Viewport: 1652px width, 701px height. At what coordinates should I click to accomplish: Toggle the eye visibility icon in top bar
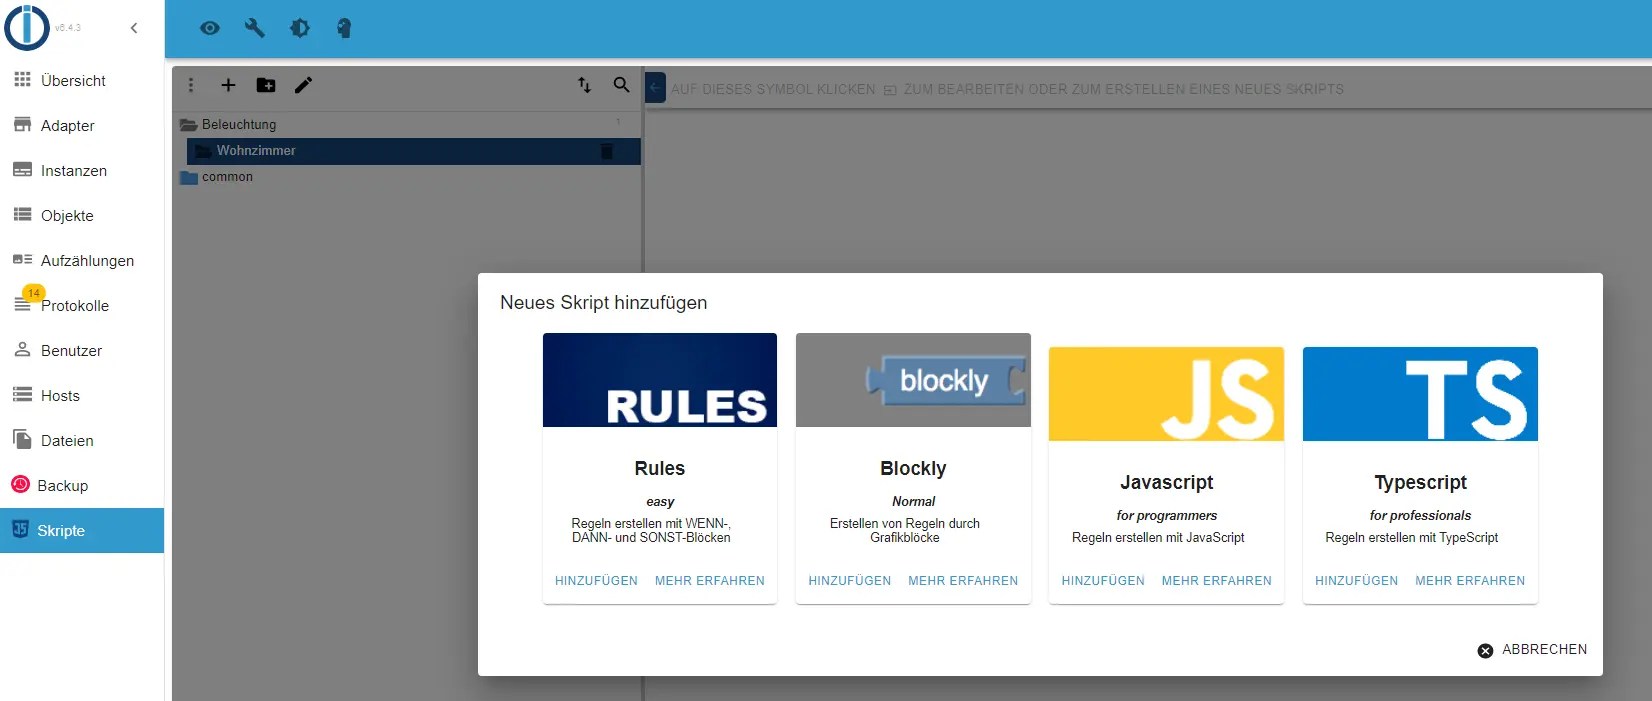[210, 28]
